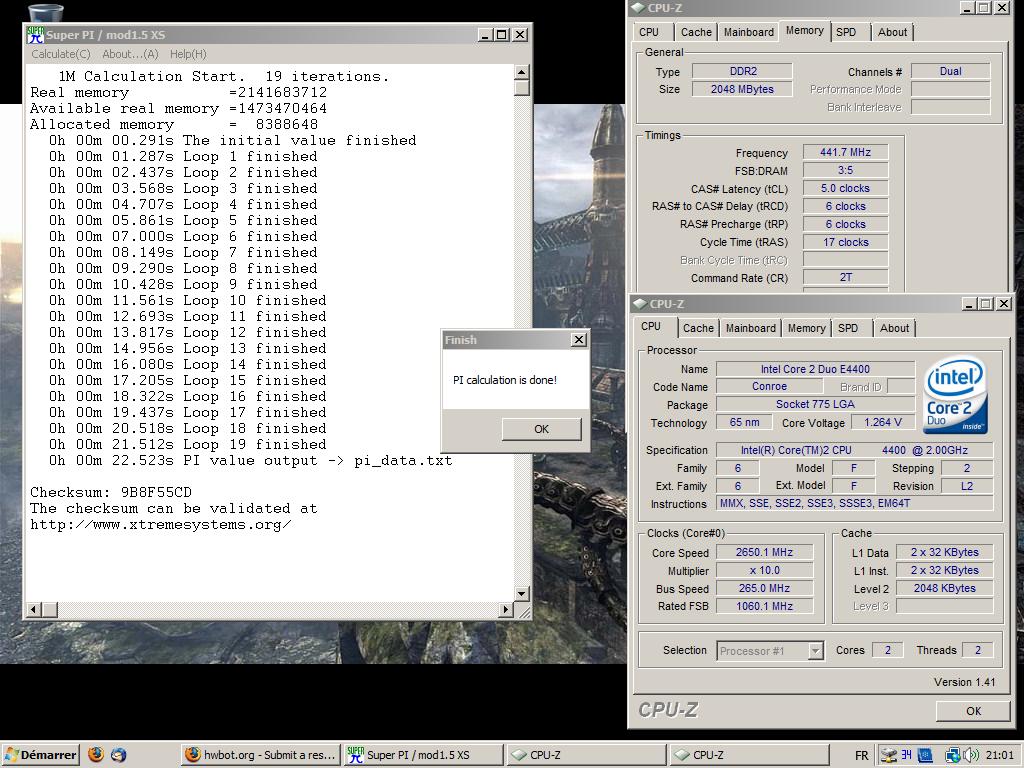Screen dimensions: 1024x768
Task: Close the Finish dialog with its X
Action: coord(579,340)
